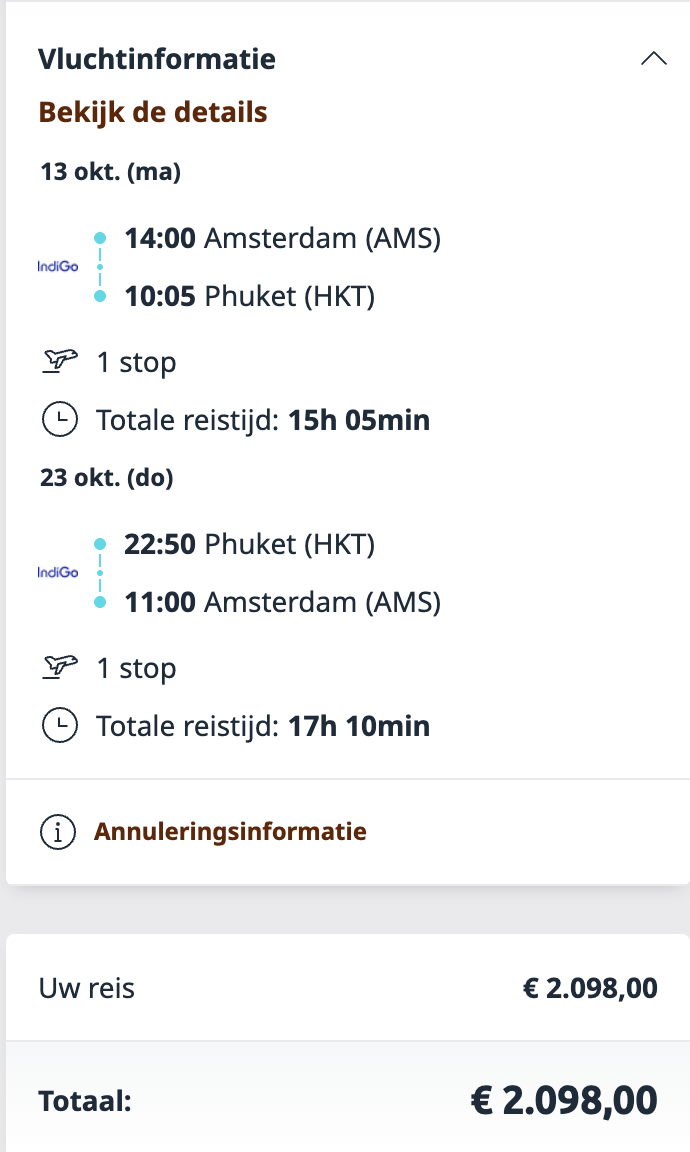
Task: Collapse the Vluchtinformatie panel chevron
Action: tap(653, 59)
